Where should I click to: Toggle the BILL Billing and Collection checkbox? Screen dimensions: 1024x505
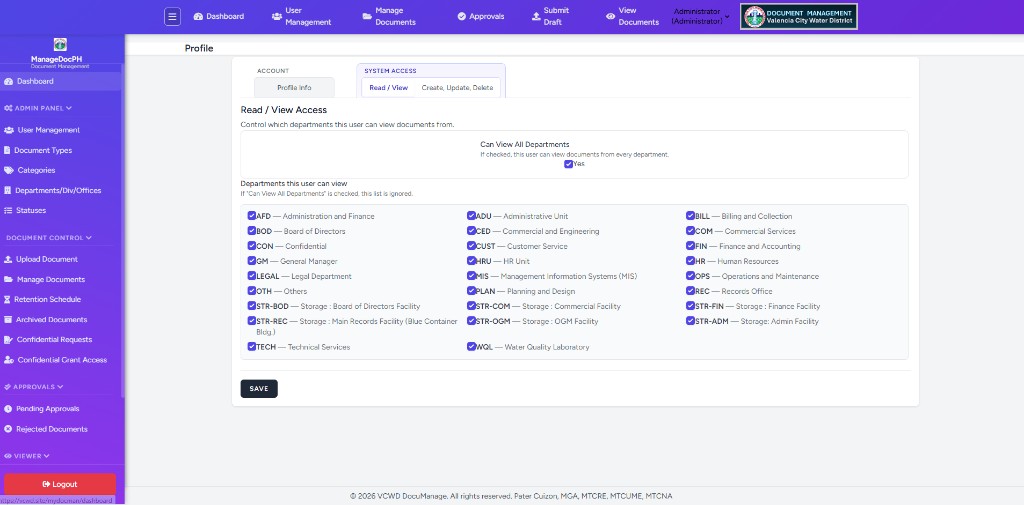(x=690, y=216)
